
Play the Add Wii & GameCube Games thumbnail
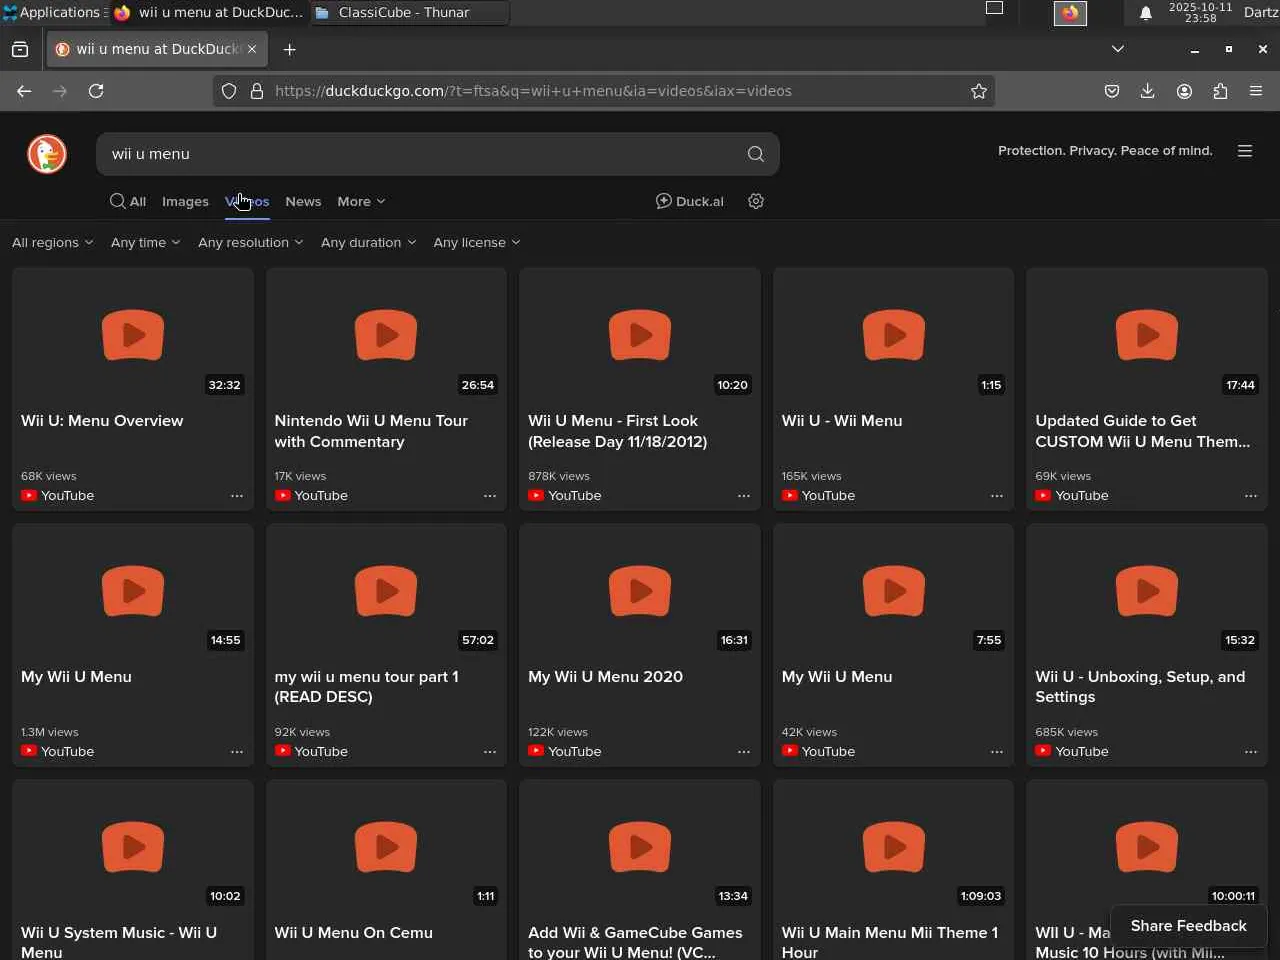(x=640, y=847)
